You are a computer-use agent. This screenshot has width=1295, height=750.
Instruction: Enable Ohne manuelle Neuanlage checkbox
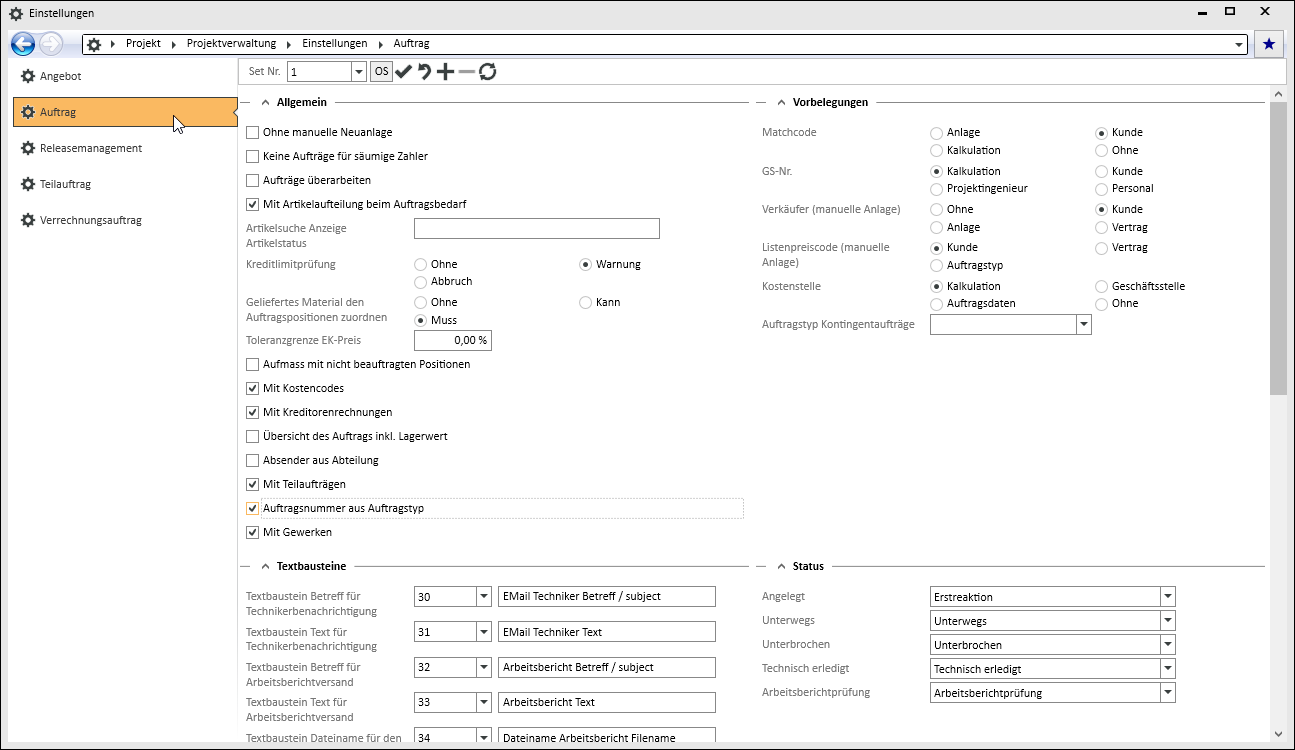click(x=253, y=132)
